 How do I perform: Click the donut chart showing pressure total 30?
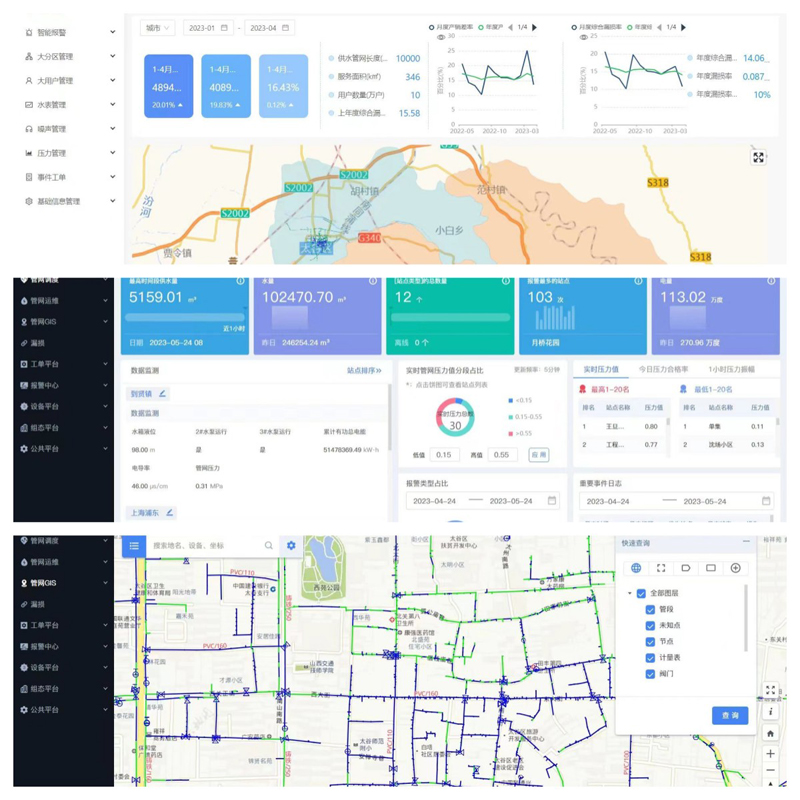[454, 423]
